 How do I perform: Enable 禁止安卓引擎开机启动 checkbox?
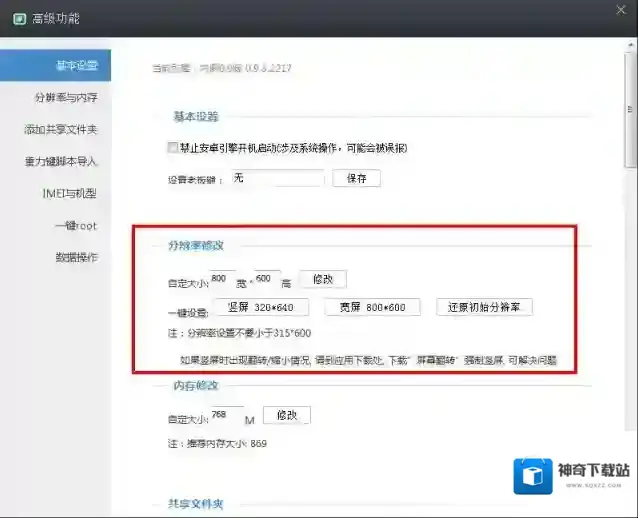click(173, 148)
